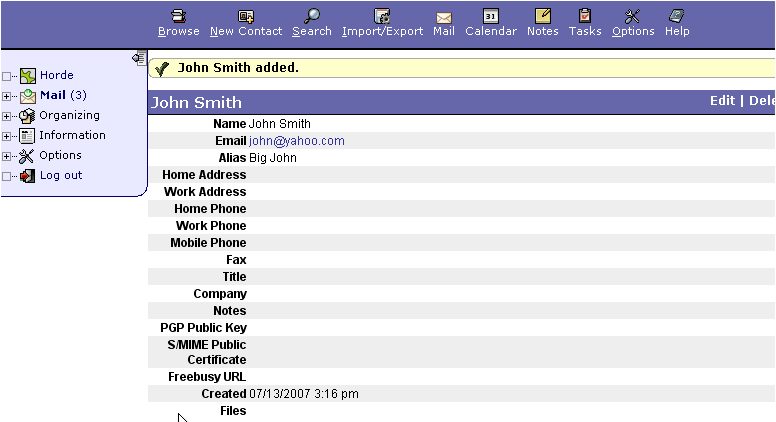Expand the Organizing tree node

coord(7,116)
